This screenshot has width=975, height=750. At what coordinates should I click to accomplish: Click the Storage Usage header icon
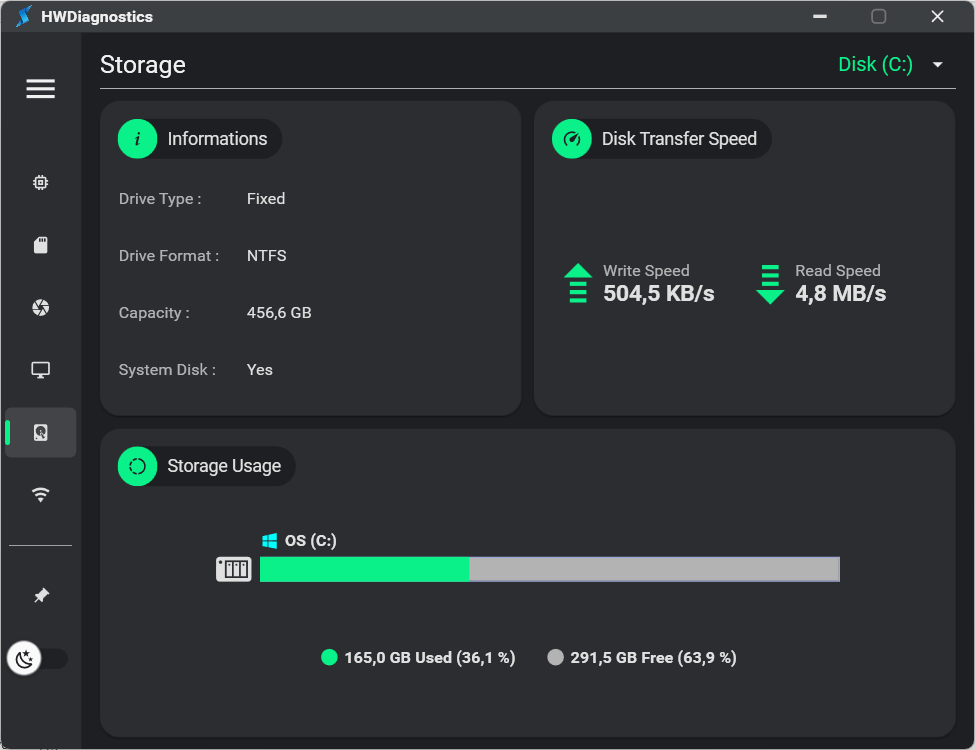(x=137, y=466)
